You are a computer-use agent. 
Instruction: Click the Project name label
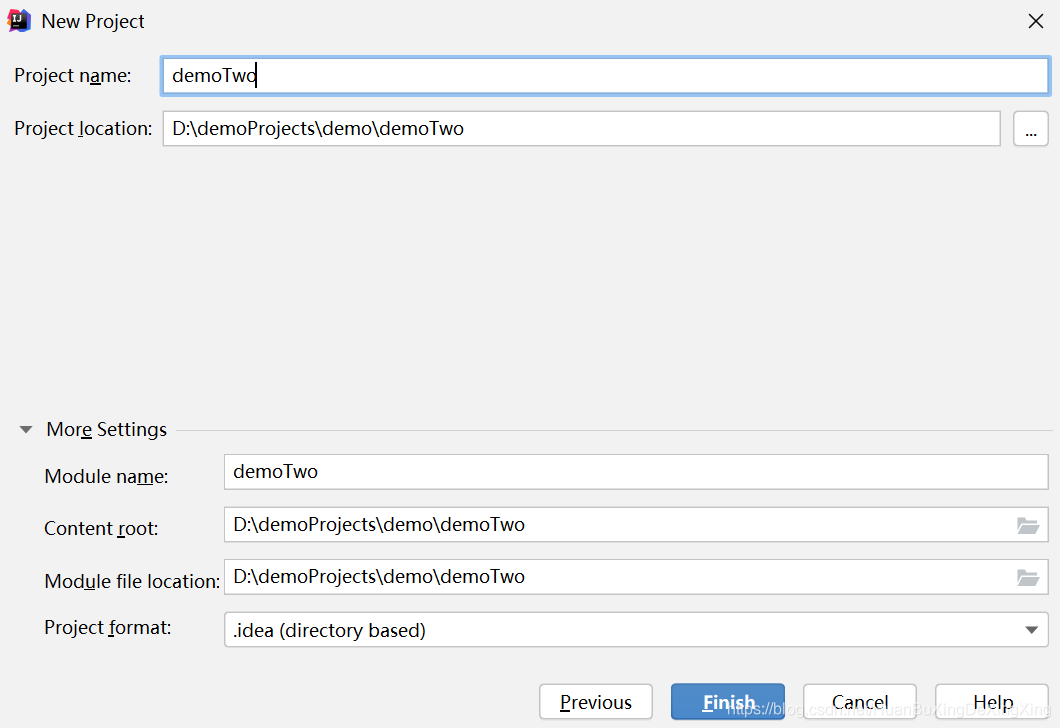tap(73, 75)
